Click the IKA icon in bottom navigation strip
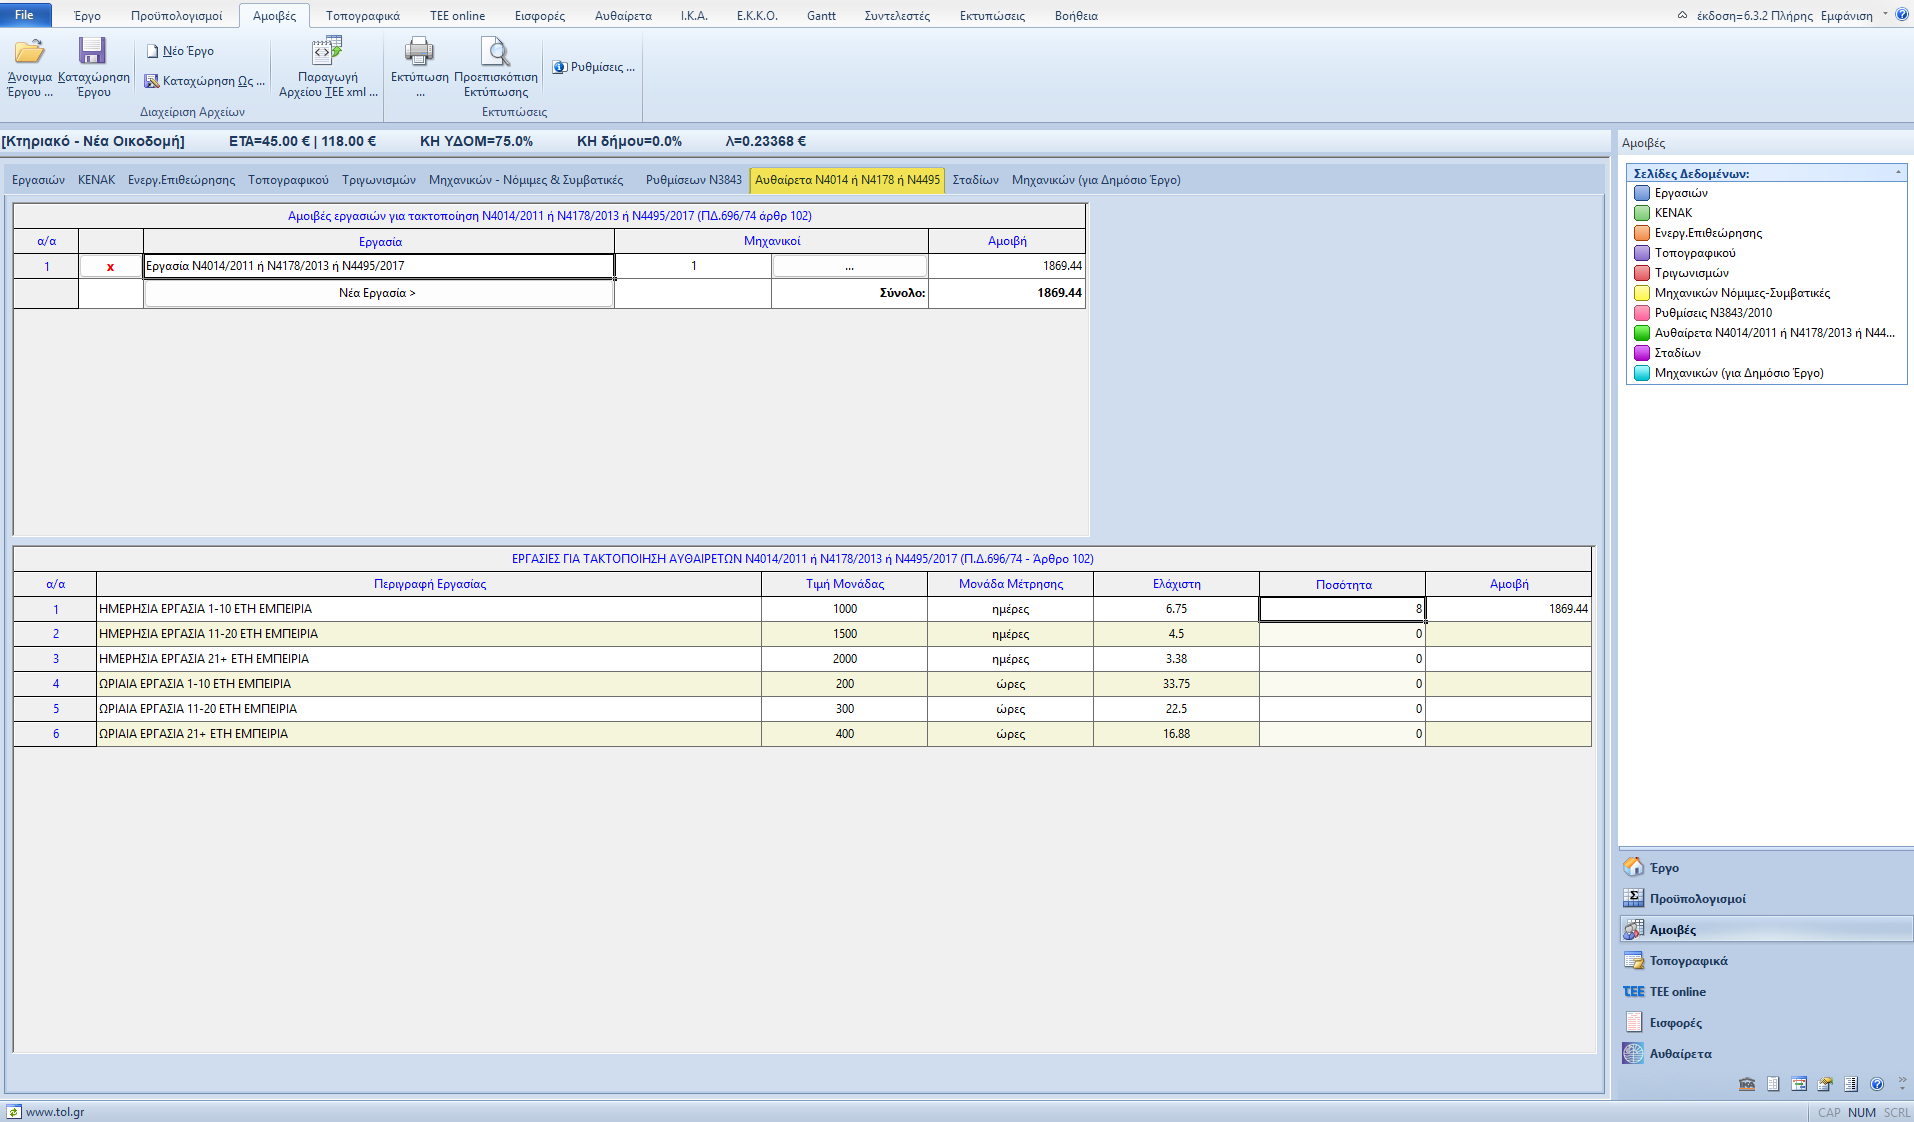 tap(1747, 1084)
